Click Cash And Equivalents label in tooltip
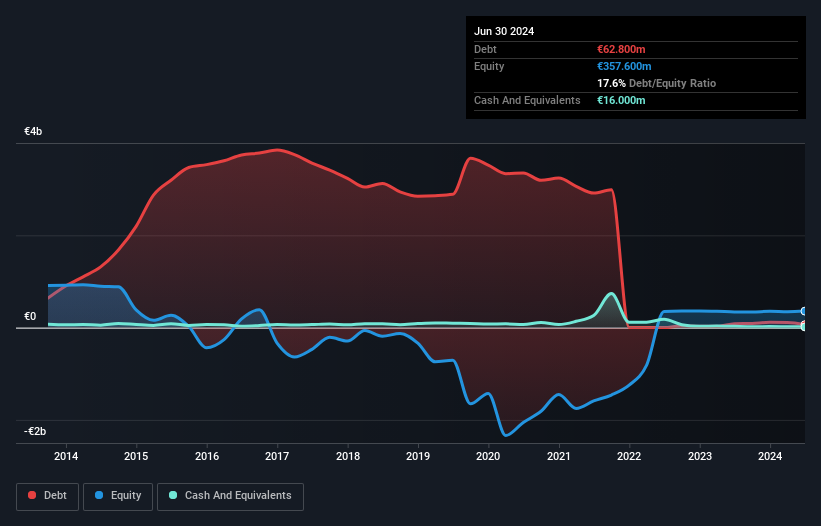The image size is (821, 526). tap(527, 100)
